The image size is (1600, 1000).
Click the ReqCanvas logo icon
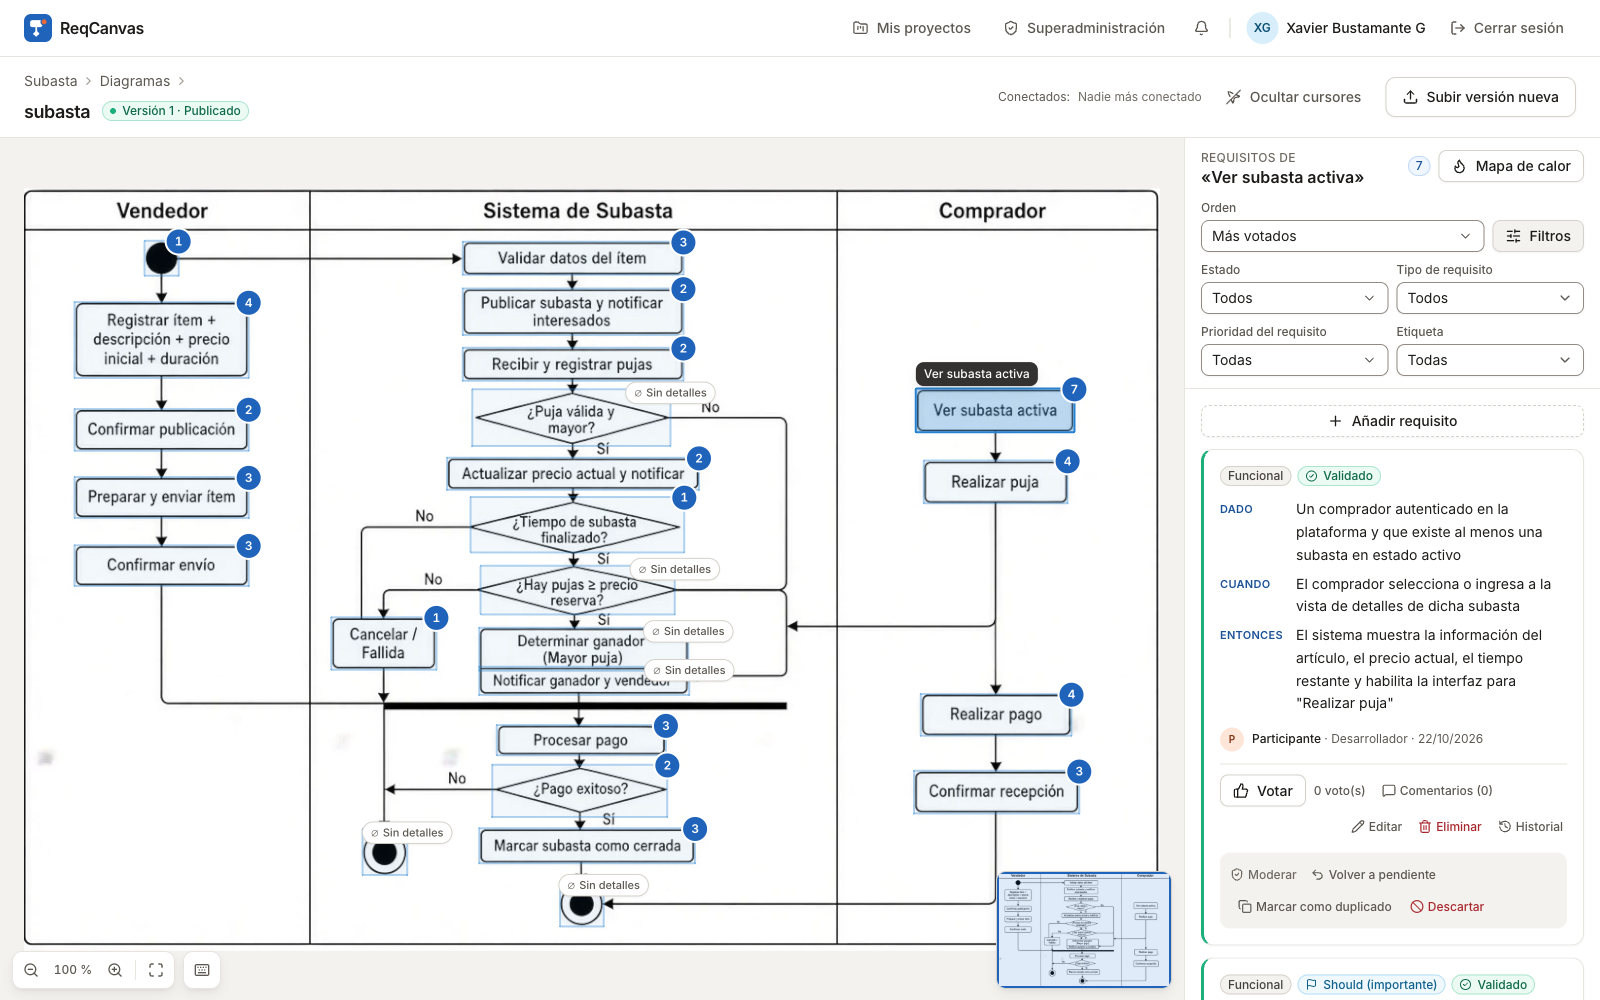[38, 28]
